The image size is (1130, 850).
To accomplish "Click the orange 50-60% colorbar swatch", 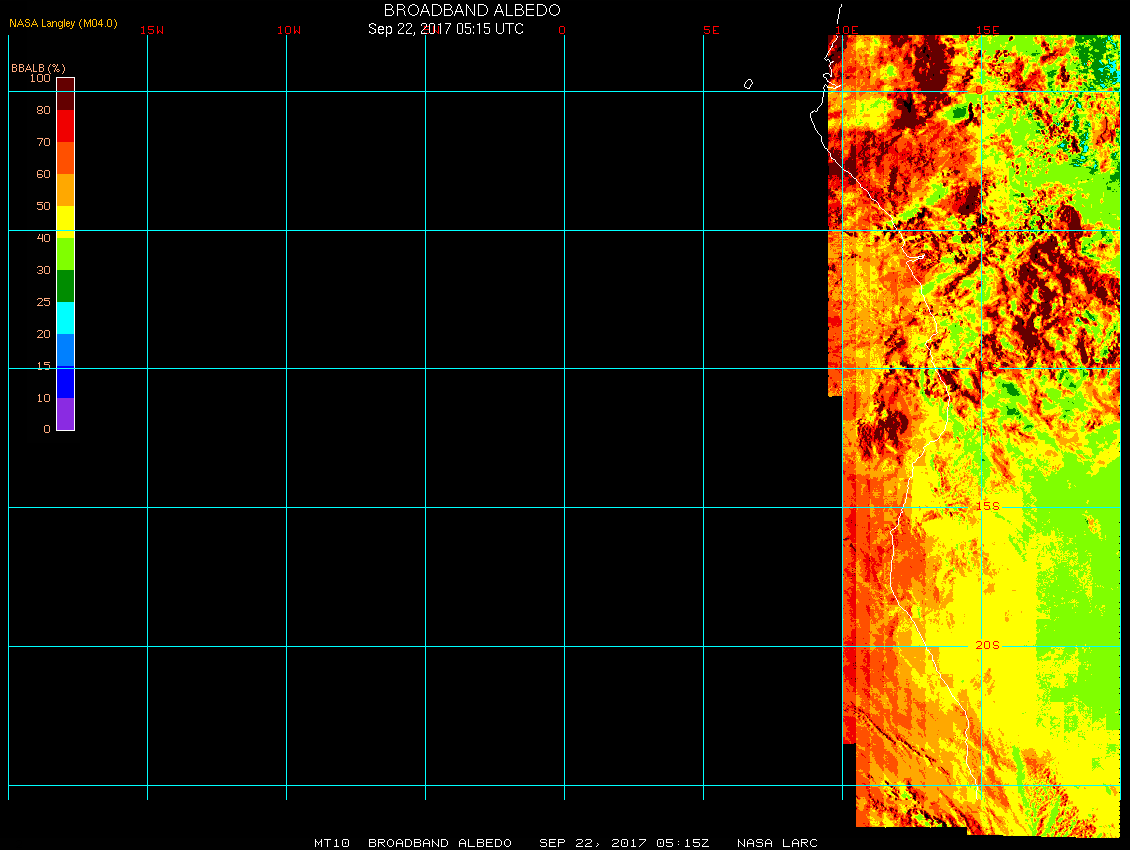I will [x=65, y=189].
